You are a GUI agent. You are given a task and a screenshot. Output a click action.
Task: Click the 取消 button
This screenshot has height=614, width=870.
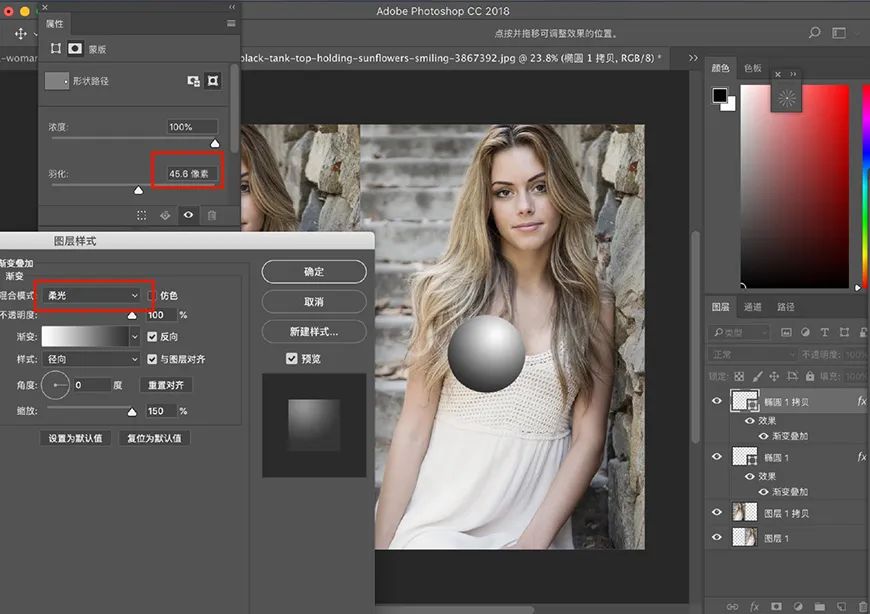point(314,302)
